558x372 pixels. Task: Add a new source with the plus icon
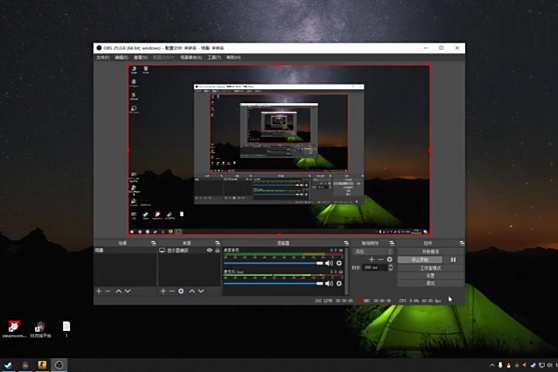163,291
